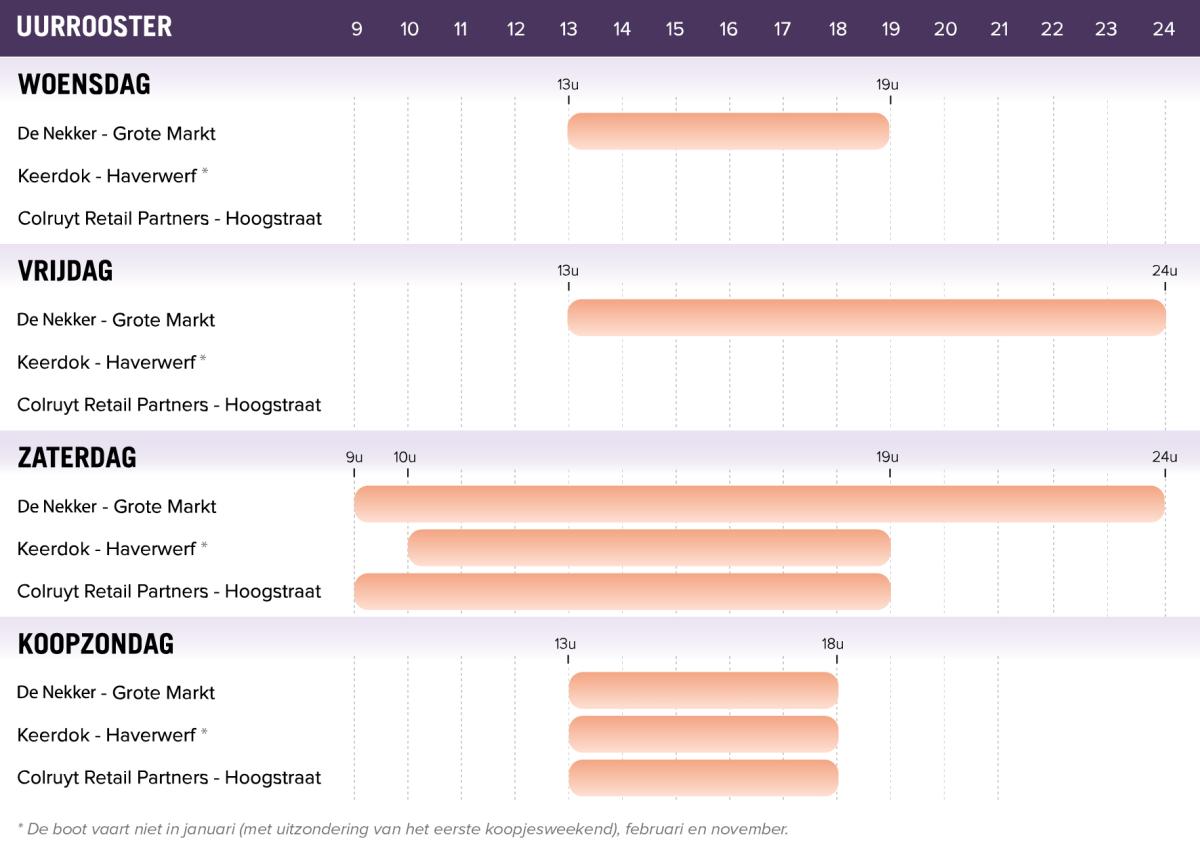Click the Vrijdag De Nekker time bar
1200x854 pixels.
tap(866, 317)
